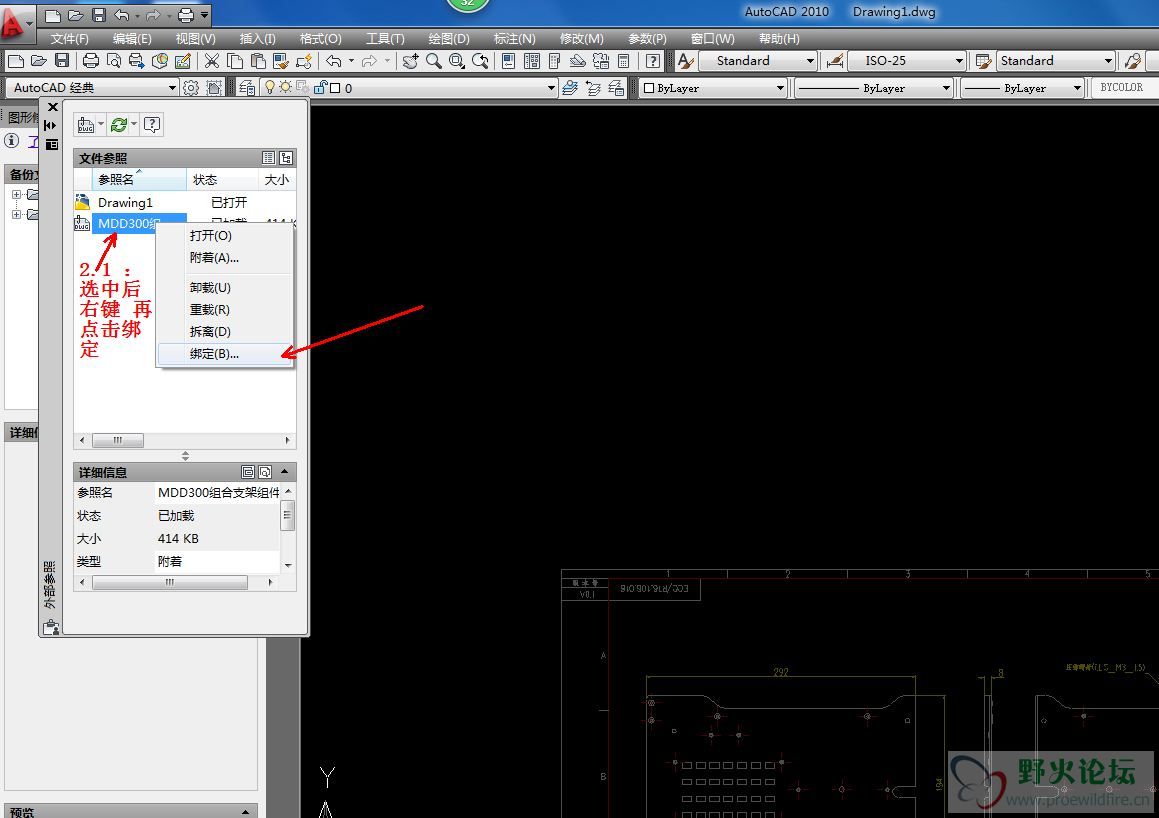Click the Make Object's Layer Current icon

tap(569, 88)
